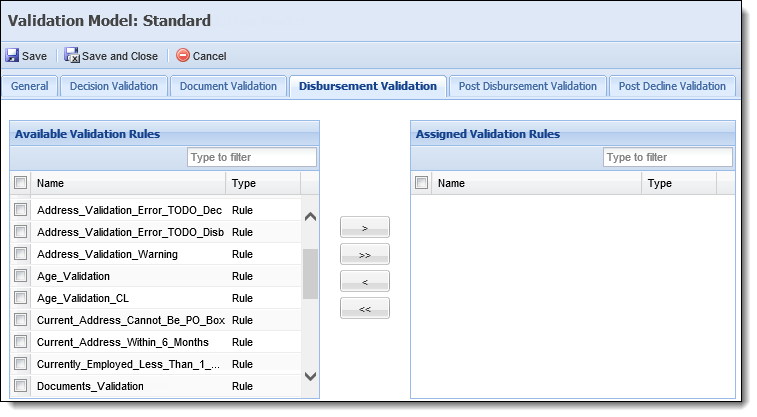This screenshot has width=757, height=417.
Task: Click scroll up arrow in Available Rules list
Action: [310, 217]
